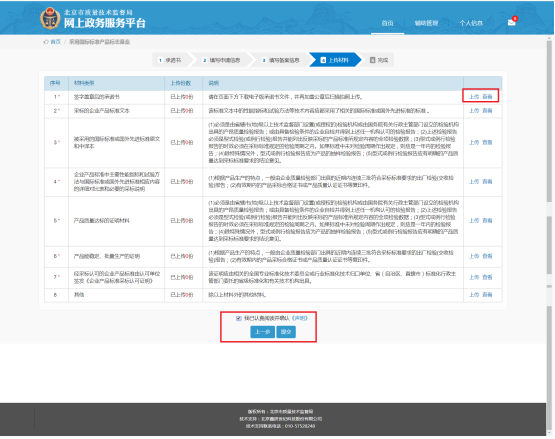Click the government emblem logo in header
Screen dimensions: 555x439
click(50, 18)
